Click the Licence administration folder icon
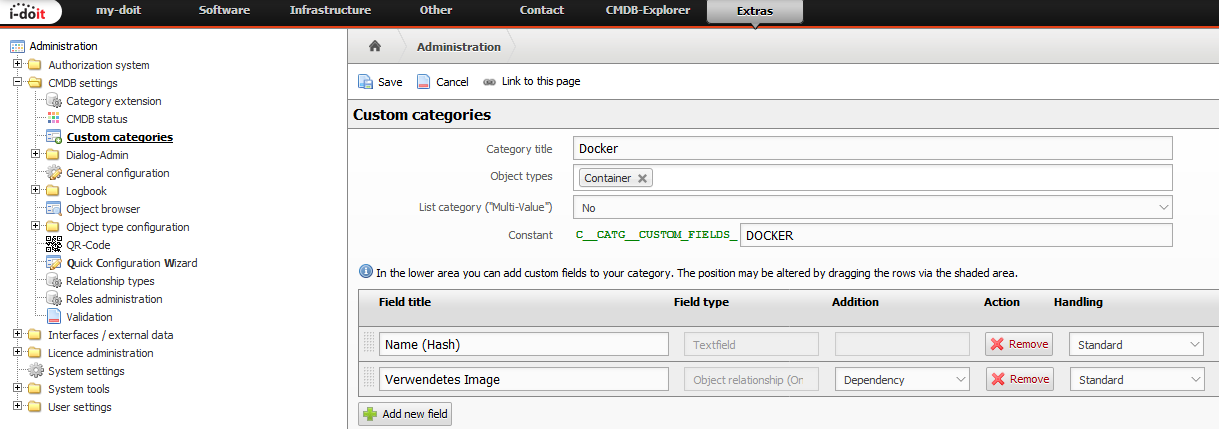The width and height of the screenshot is (1219, 429). [35, 353]
